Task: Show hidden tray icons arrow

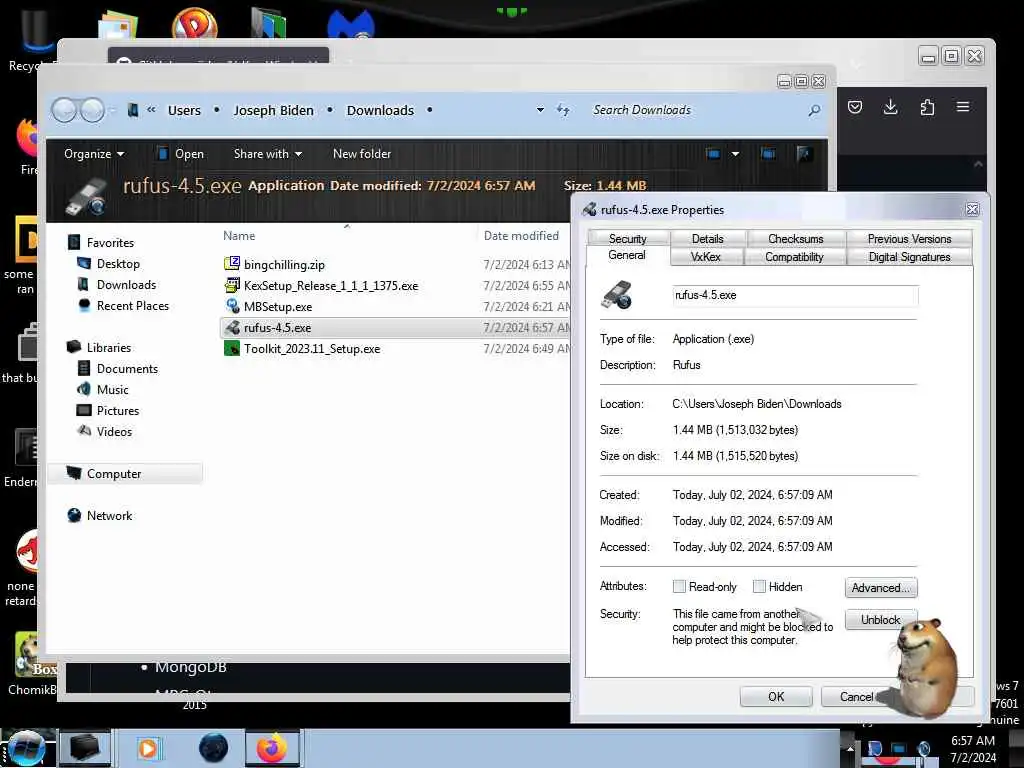Action: pyautogui.click(x=850, y=749)
